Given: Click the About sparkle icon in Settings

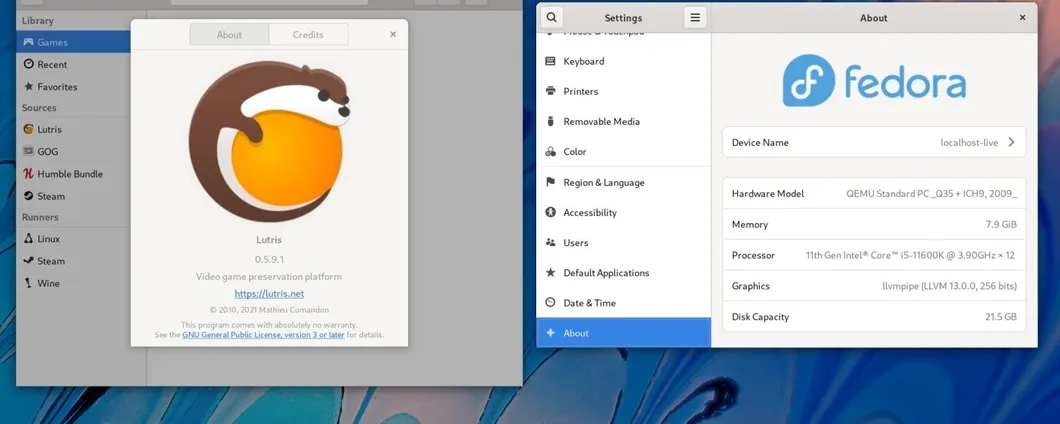Looking at the screenshot, I should pyautogui.click(x=550, y=333).
